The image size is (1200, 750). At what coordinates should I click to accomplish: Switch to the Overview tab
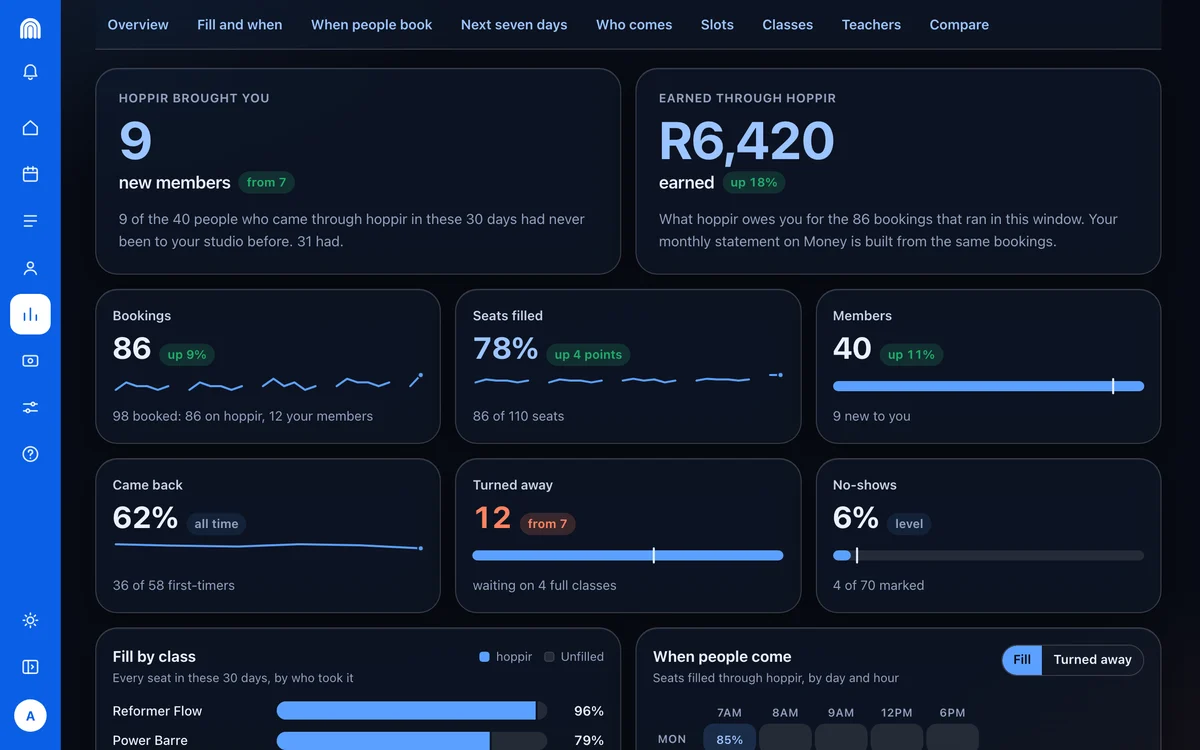[138, 24]
